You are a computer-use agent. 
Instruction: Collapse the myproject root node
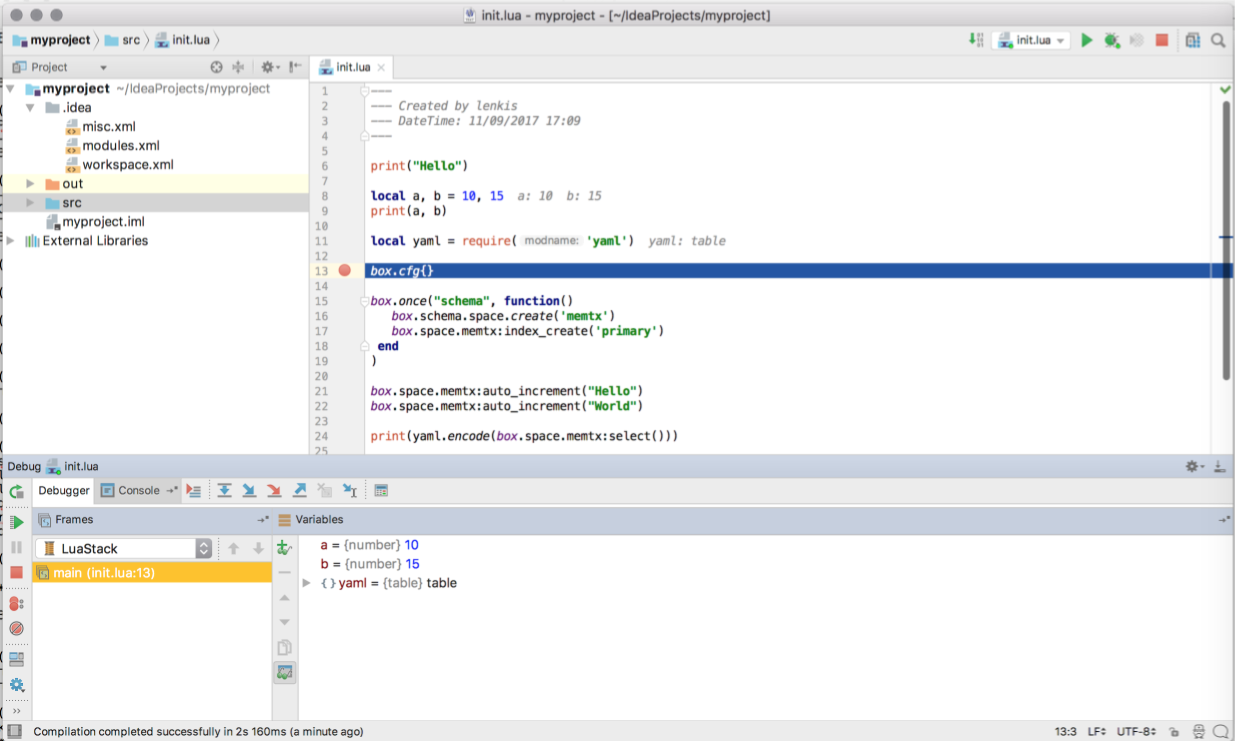click(10, 89)
